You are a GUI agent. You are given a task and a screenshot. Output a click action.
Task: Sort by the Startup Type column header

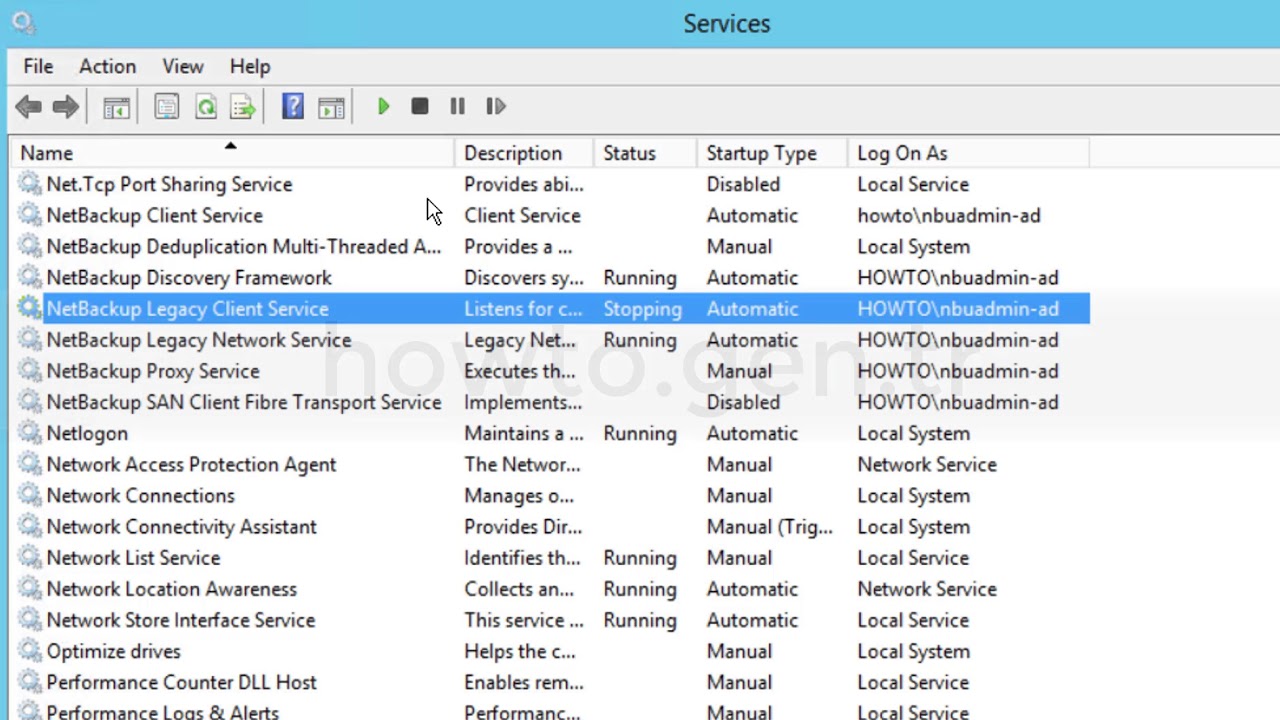[771, 153]
